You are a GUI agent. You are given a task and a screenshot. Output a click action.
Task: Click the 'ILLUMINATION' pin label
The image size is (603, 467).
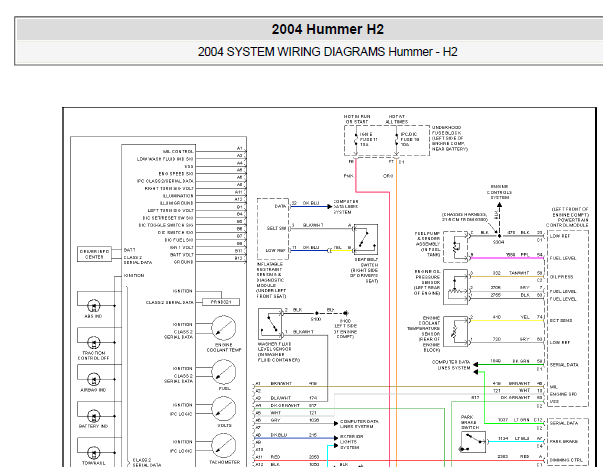(178, 196)
